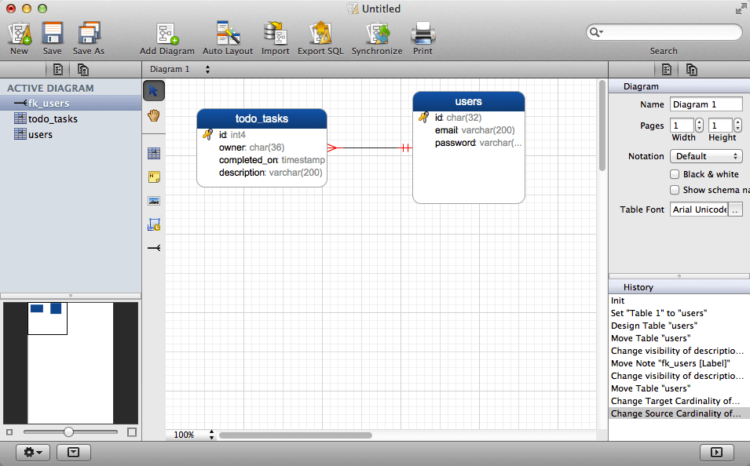Image resolution: width=750 pixels, height=466 pixels.
Task: Select the image tool in palette
Action: [x=154, y=201]
